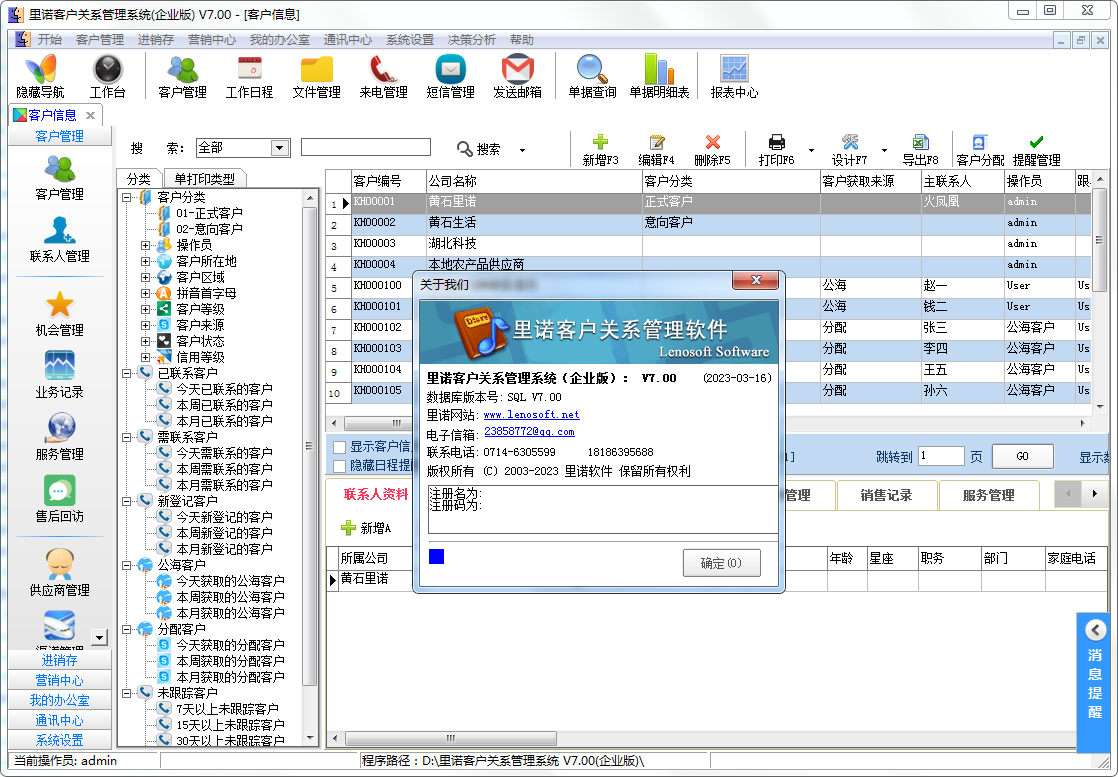
Task: Open the 系统设置 menu in menu bar
Action: (x=410, y=40)
